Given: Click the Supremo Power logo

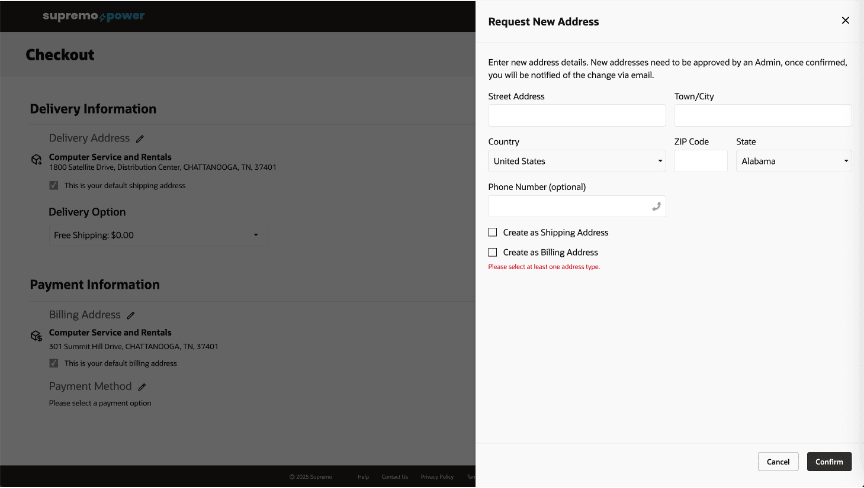Looking at the screenshot, I should pos(94,16).
